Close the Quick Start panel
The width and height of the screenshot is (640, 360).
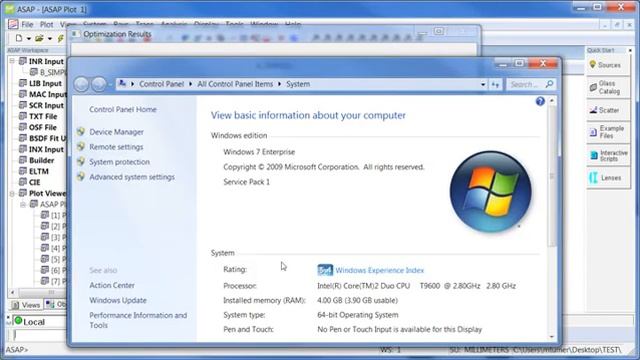pyautogui.click(x=630, y=50)
